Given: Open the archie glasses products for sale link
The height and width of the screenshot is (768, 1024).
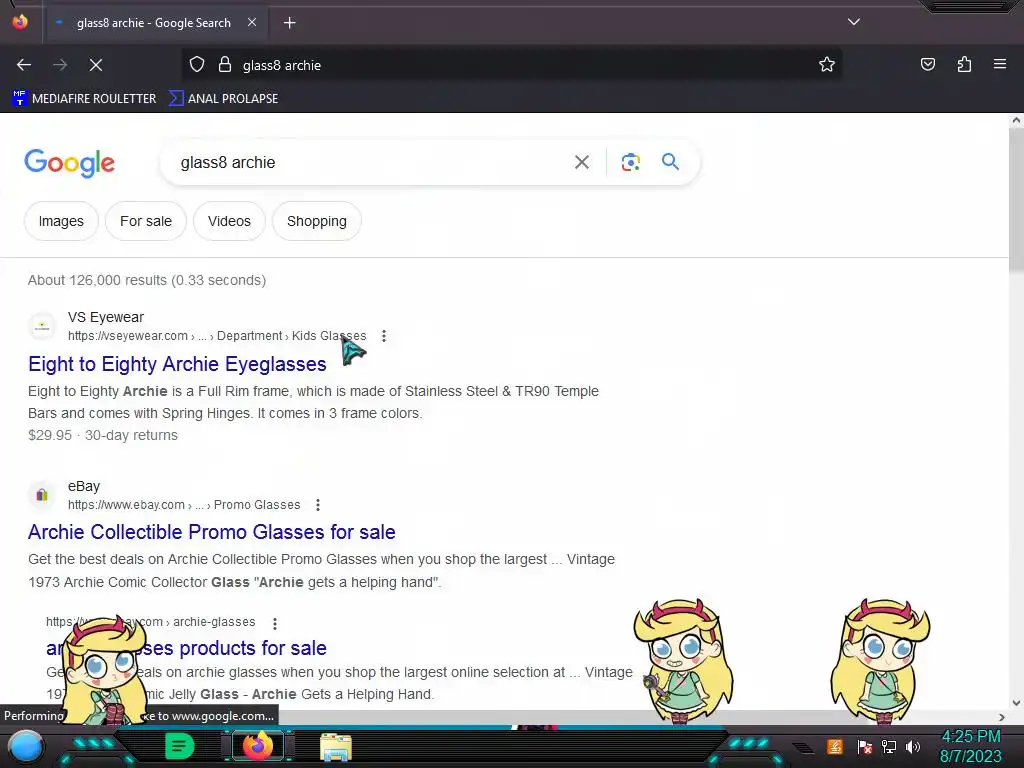Looking at the screenshot, I should point(187,648).
